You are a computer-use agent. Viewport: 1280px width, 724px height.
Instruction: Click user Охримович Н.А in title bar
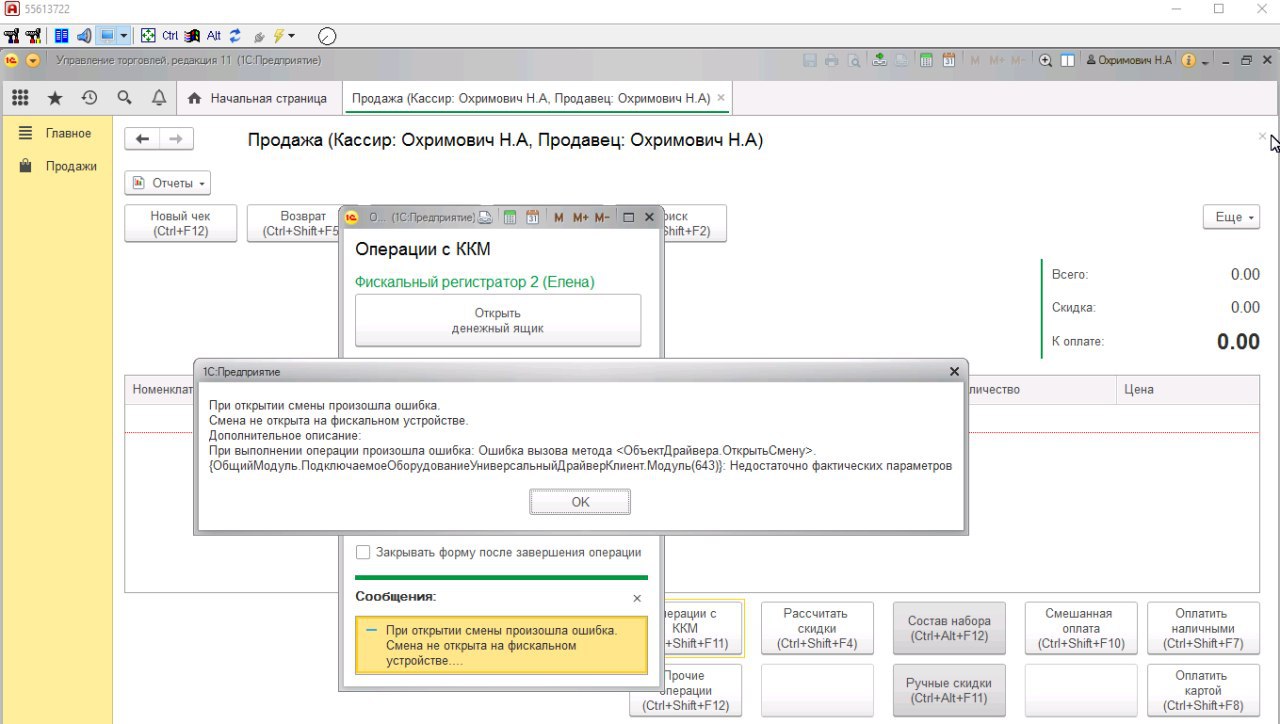click(x=1129, y=60)
